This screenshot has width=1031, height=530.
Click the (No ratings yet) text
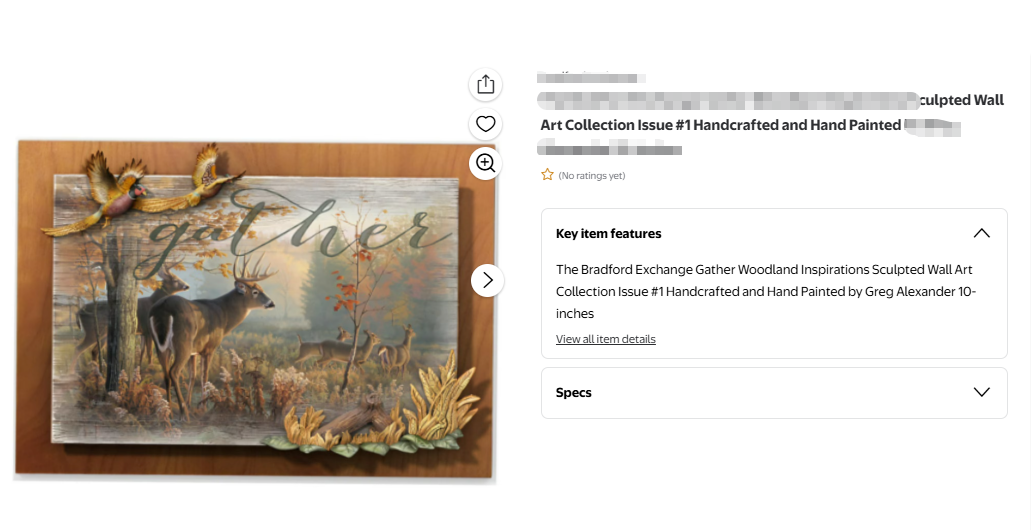click(x=592, y=176)
